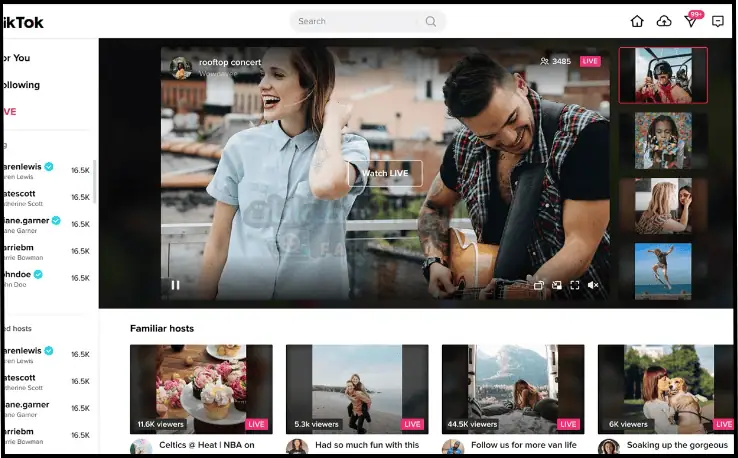Viewport: 738px width, 458px height.
Task: Click the Search input field
Action: coord(360,21)
